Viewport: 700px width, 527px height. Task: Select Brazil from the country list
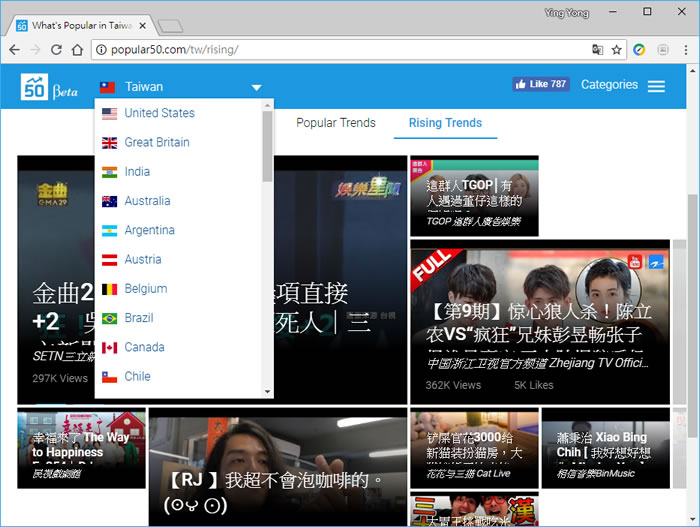[x=139, y=318]
